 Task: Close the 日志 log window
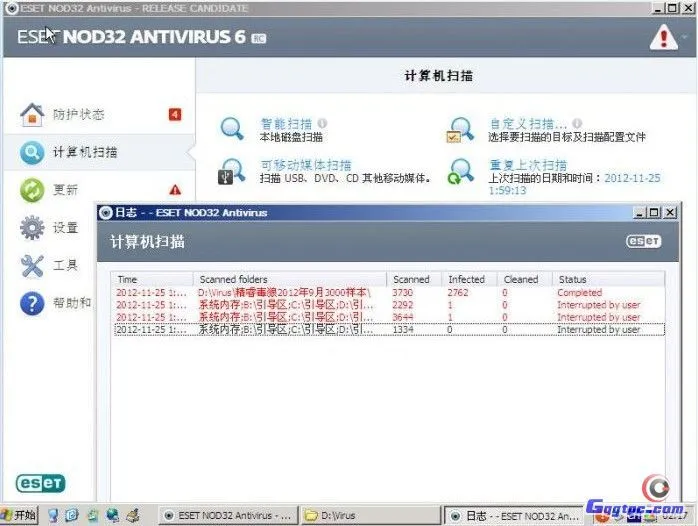(670, 213)
